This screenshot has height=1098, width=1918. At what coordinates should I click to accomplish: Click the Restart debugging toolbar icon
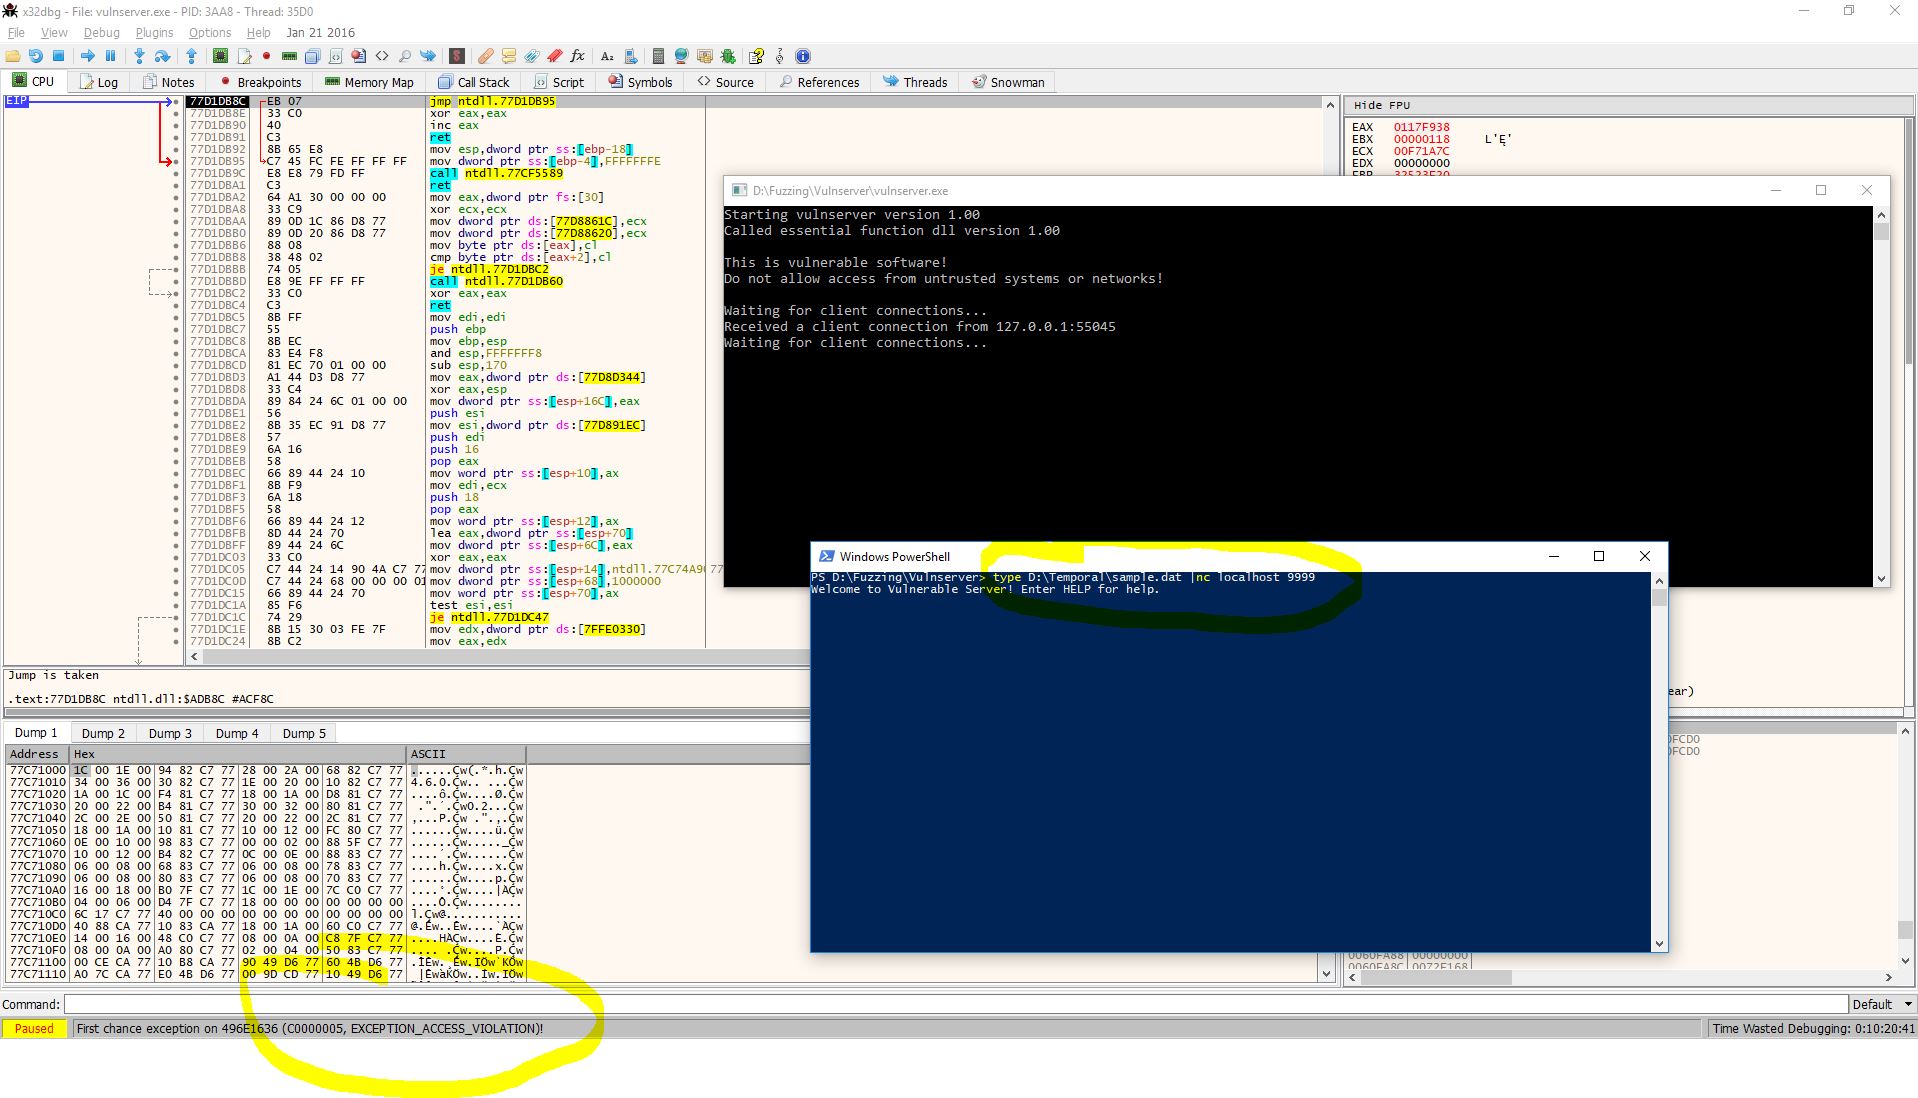(x=36, y=56)
